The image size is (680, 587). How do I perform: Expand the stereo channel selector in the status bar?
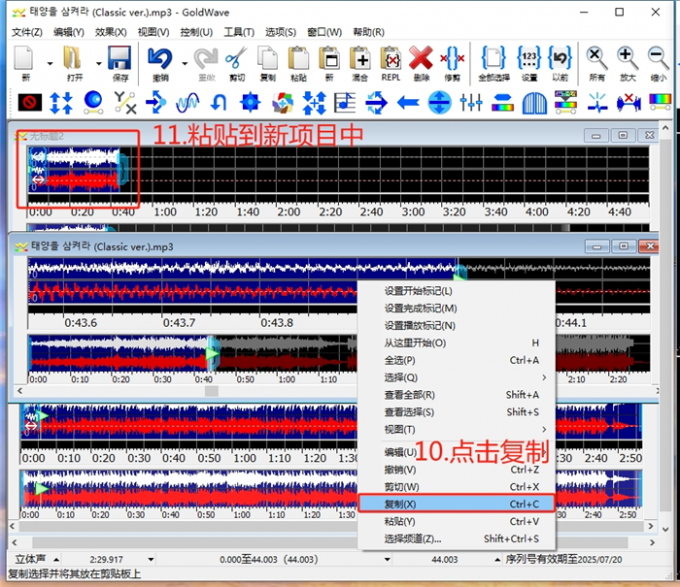click(x=56, y=560)
